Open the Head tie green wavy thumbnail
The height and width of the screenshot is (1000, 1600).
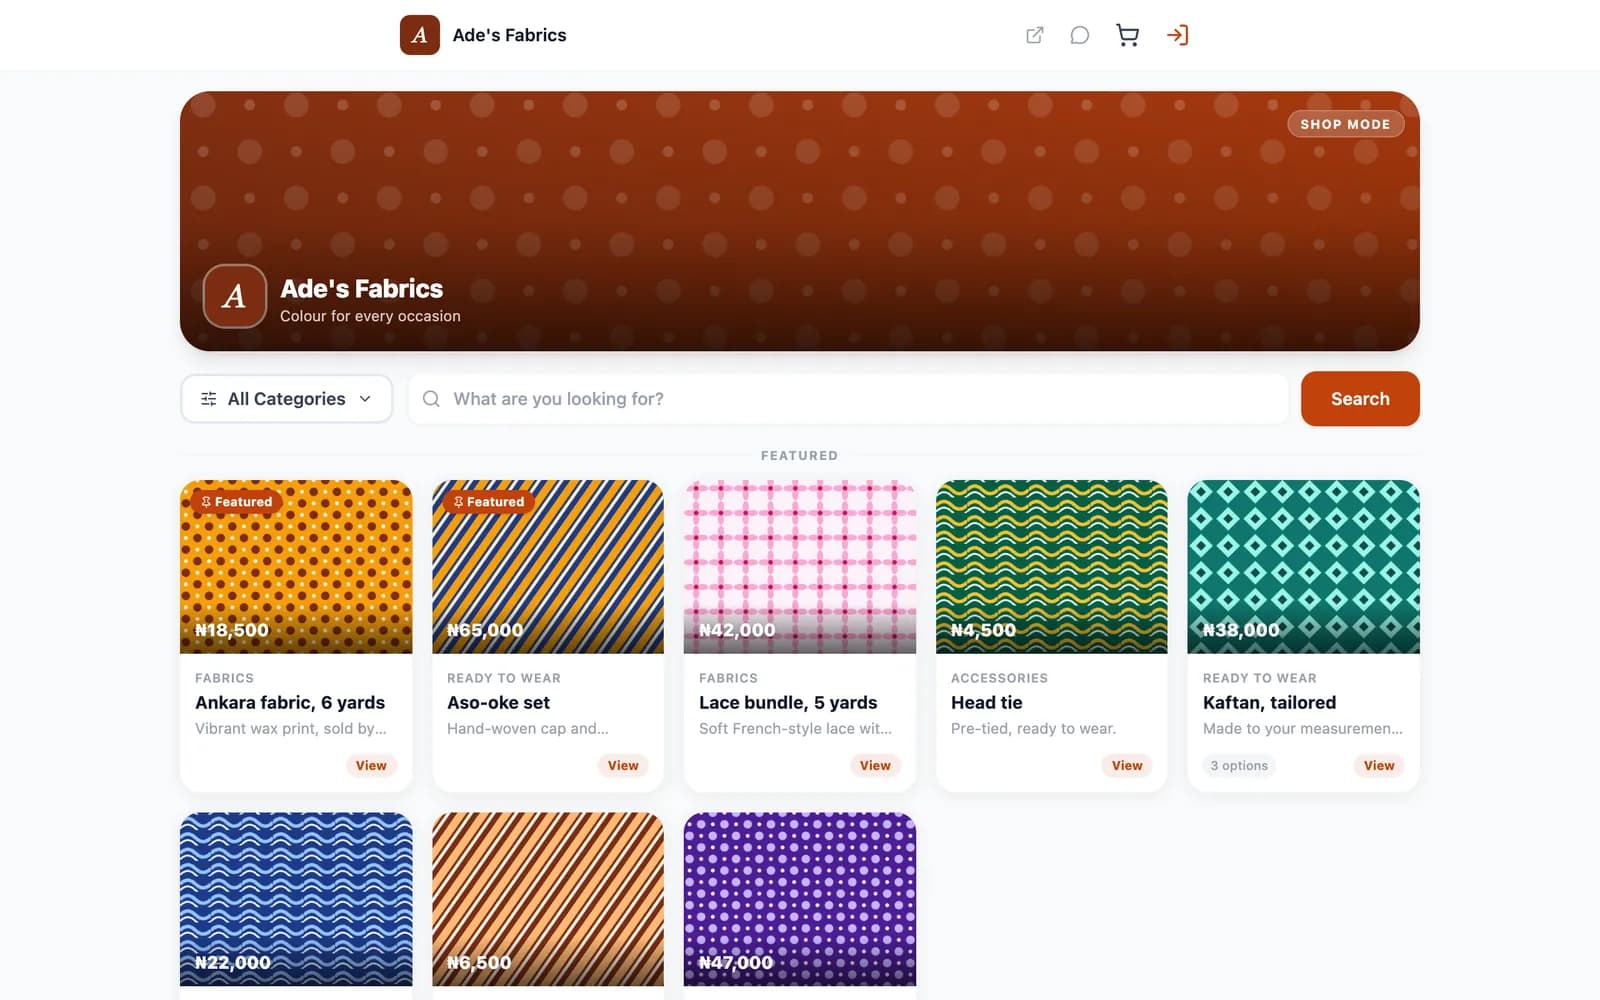[x=1052, y=567]
